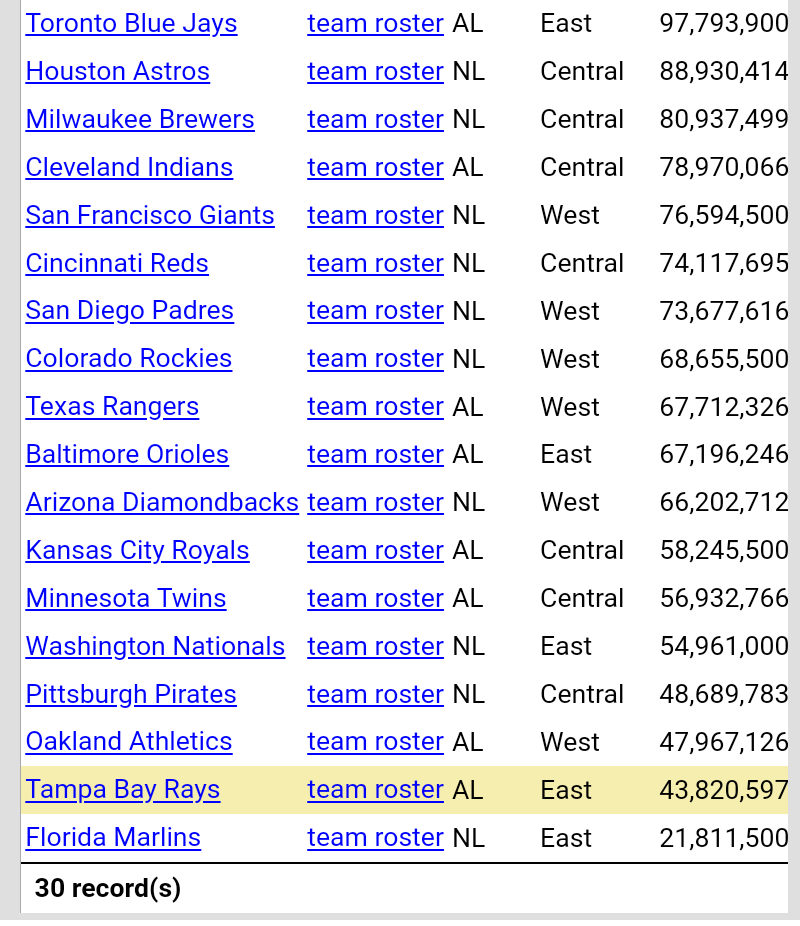Click the Minnesota Twins link

coord(126,598)
